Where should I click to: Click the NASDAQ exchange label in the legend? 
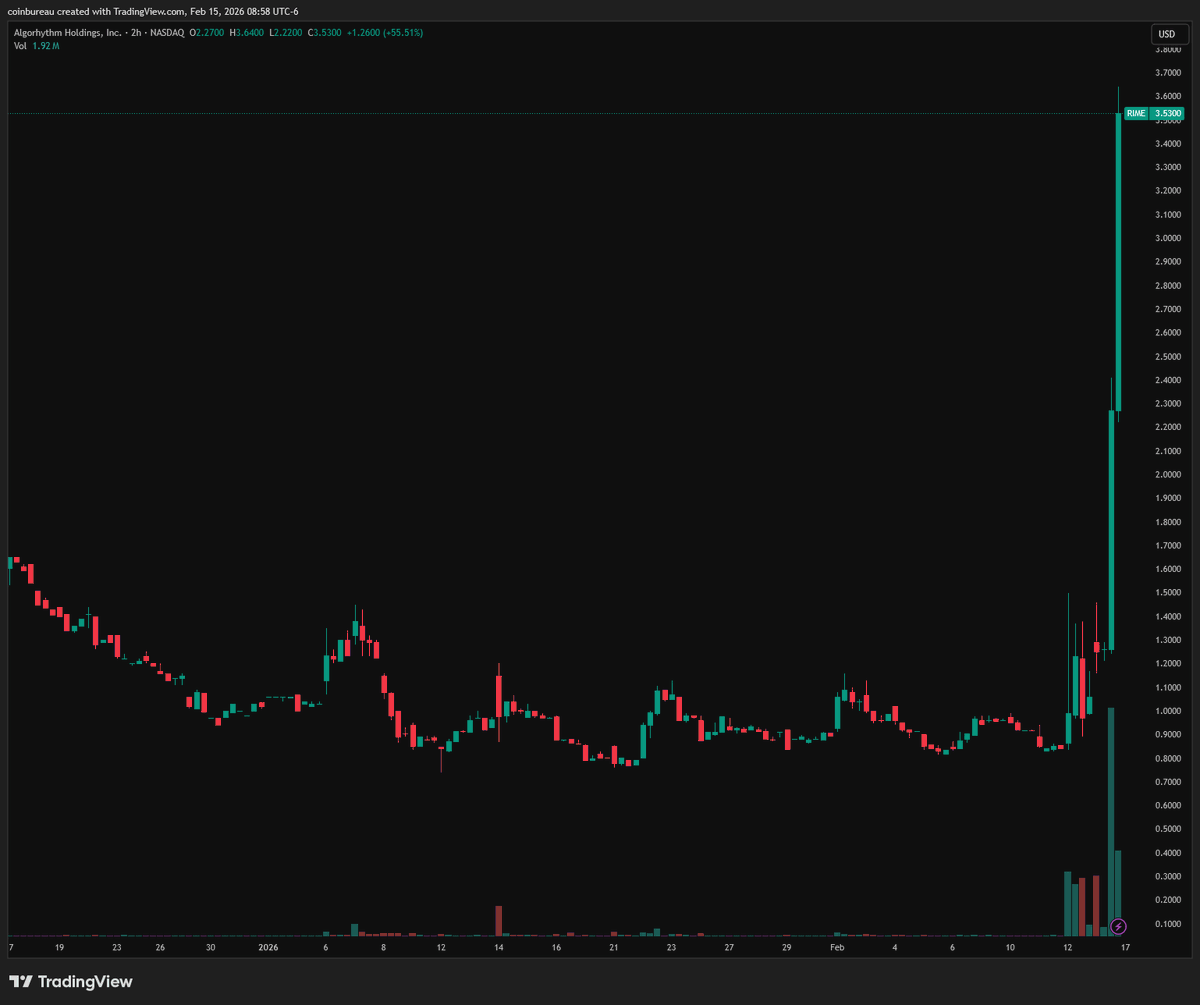(x=168, y=32)
